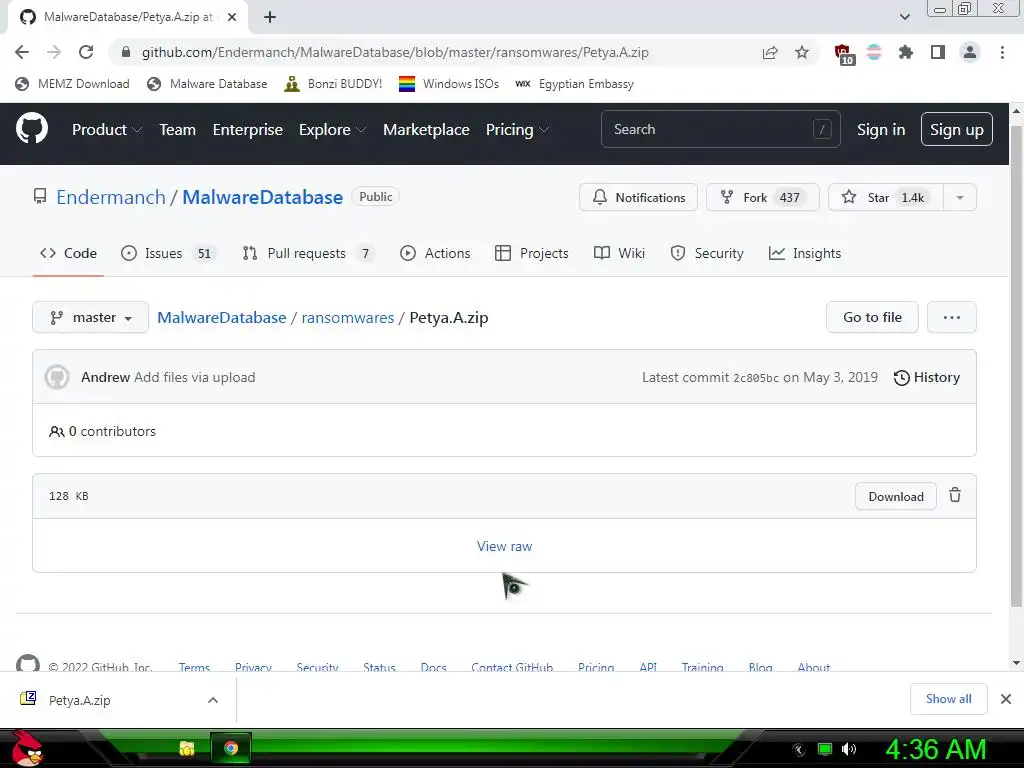Click the share page icon in address bar
Viewport: 1024px width, 768px height.
pos(770,52)
